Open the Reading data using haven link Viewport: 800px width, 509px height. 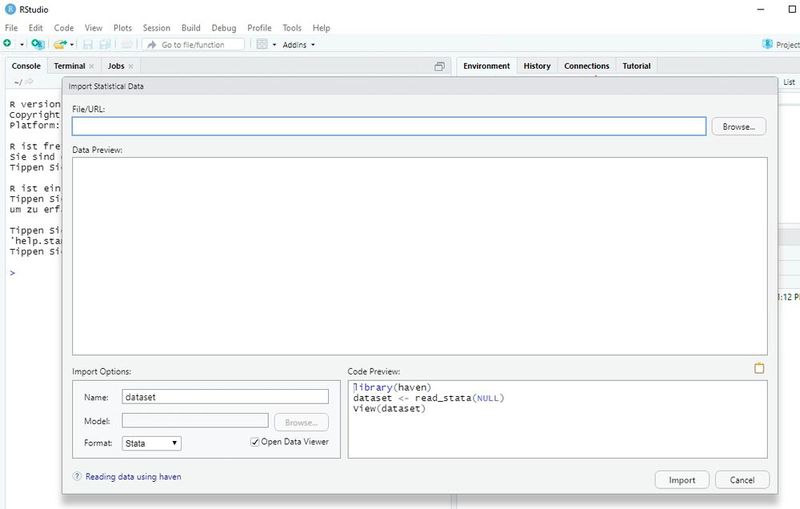133,476
